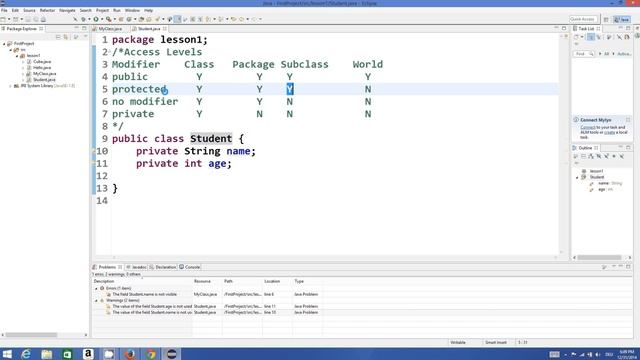
Task: Collapse the Student node in Outline
Action: 577,177
